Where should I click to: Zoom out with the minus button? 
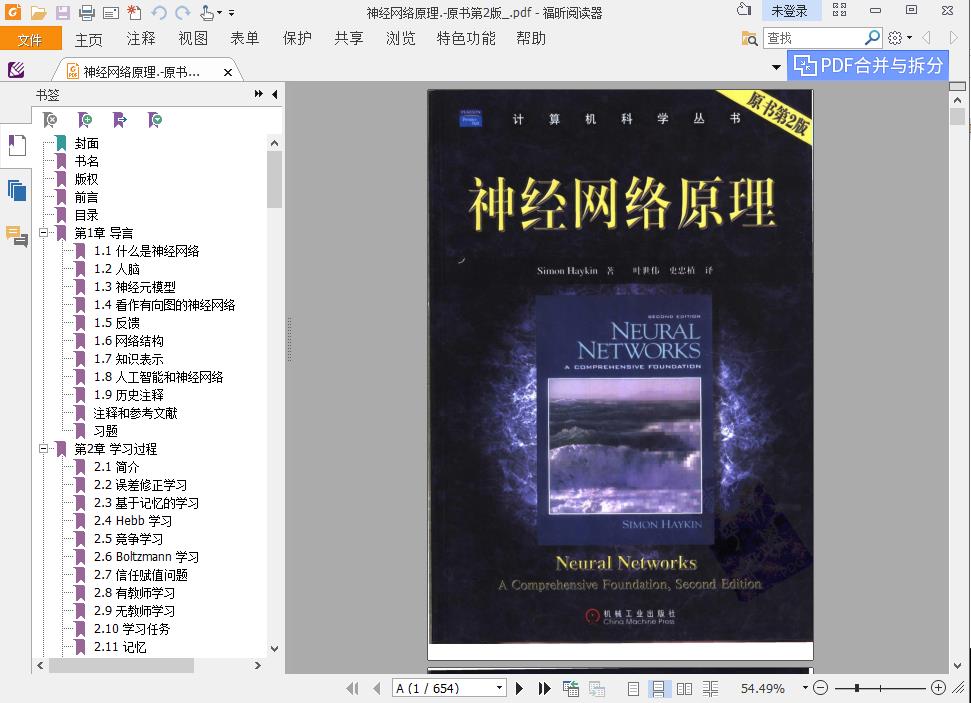point(821,688)
